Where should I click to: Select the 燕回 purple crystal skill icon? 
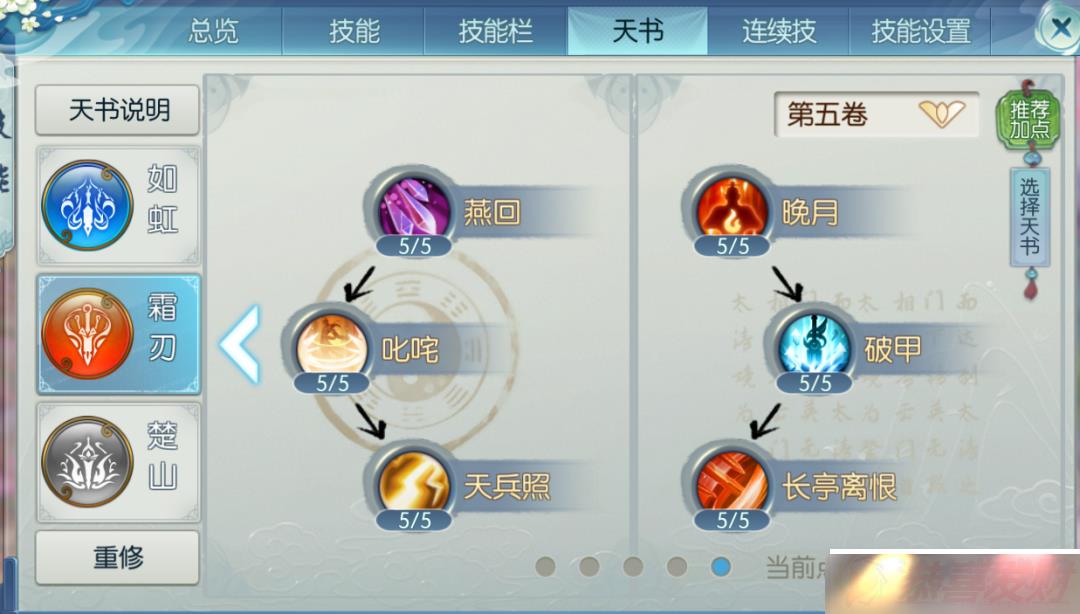[413, 208]
